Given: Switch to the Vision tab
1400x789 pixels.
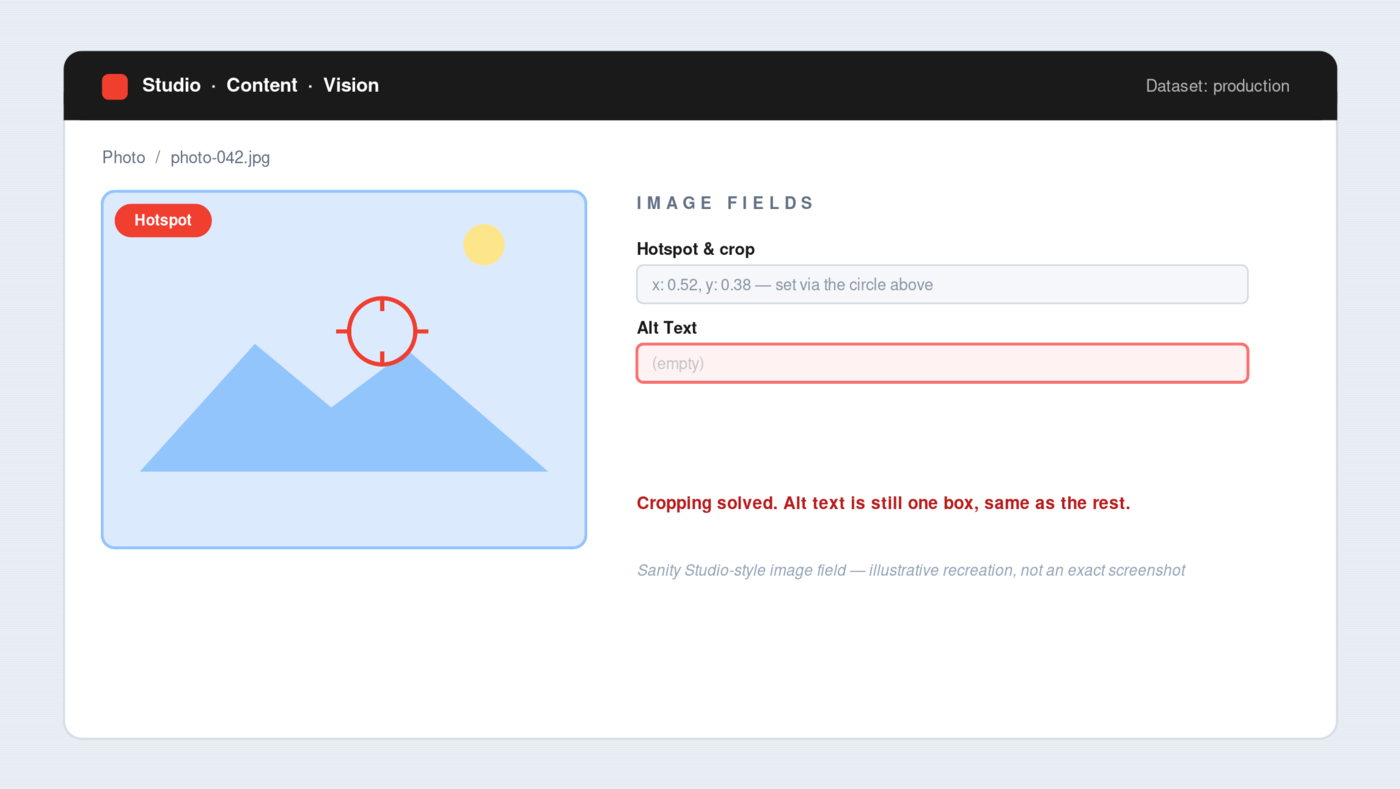Looking at the screenshot, I should (x=351, y=85).
